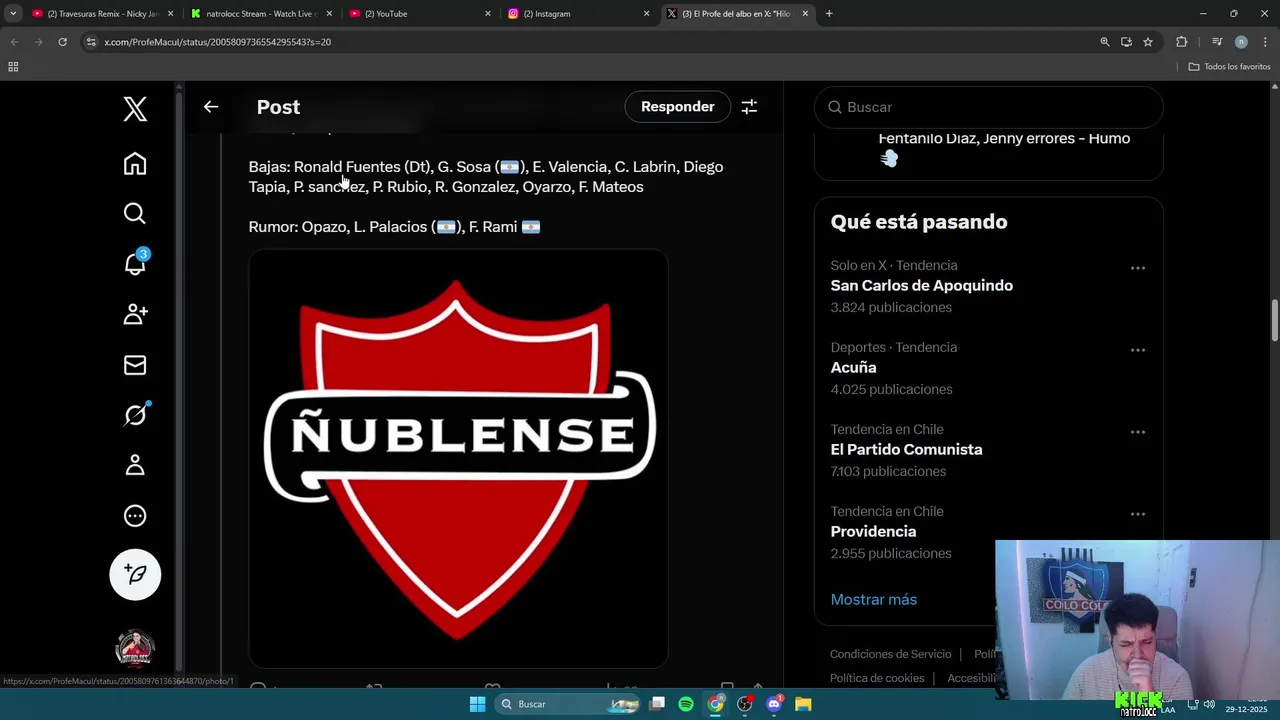
Task: Open Notifications bell icon
Action: click(x=135, y=263)
